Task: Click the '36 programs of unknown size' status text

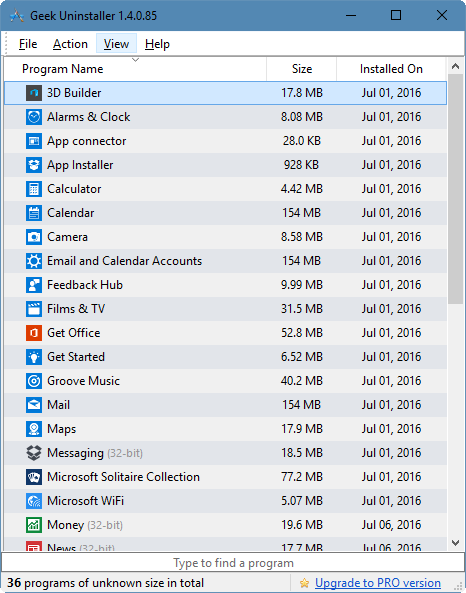Action: tap(106, 583)
